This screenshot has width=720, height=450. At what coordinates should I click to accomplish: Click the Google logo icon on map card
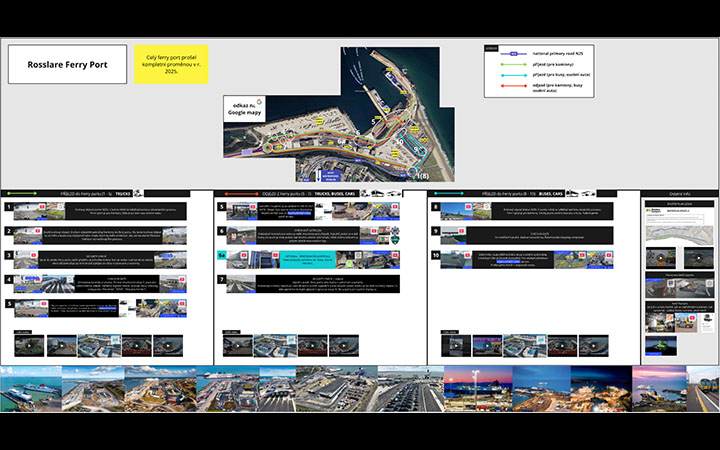pos(259,102)
